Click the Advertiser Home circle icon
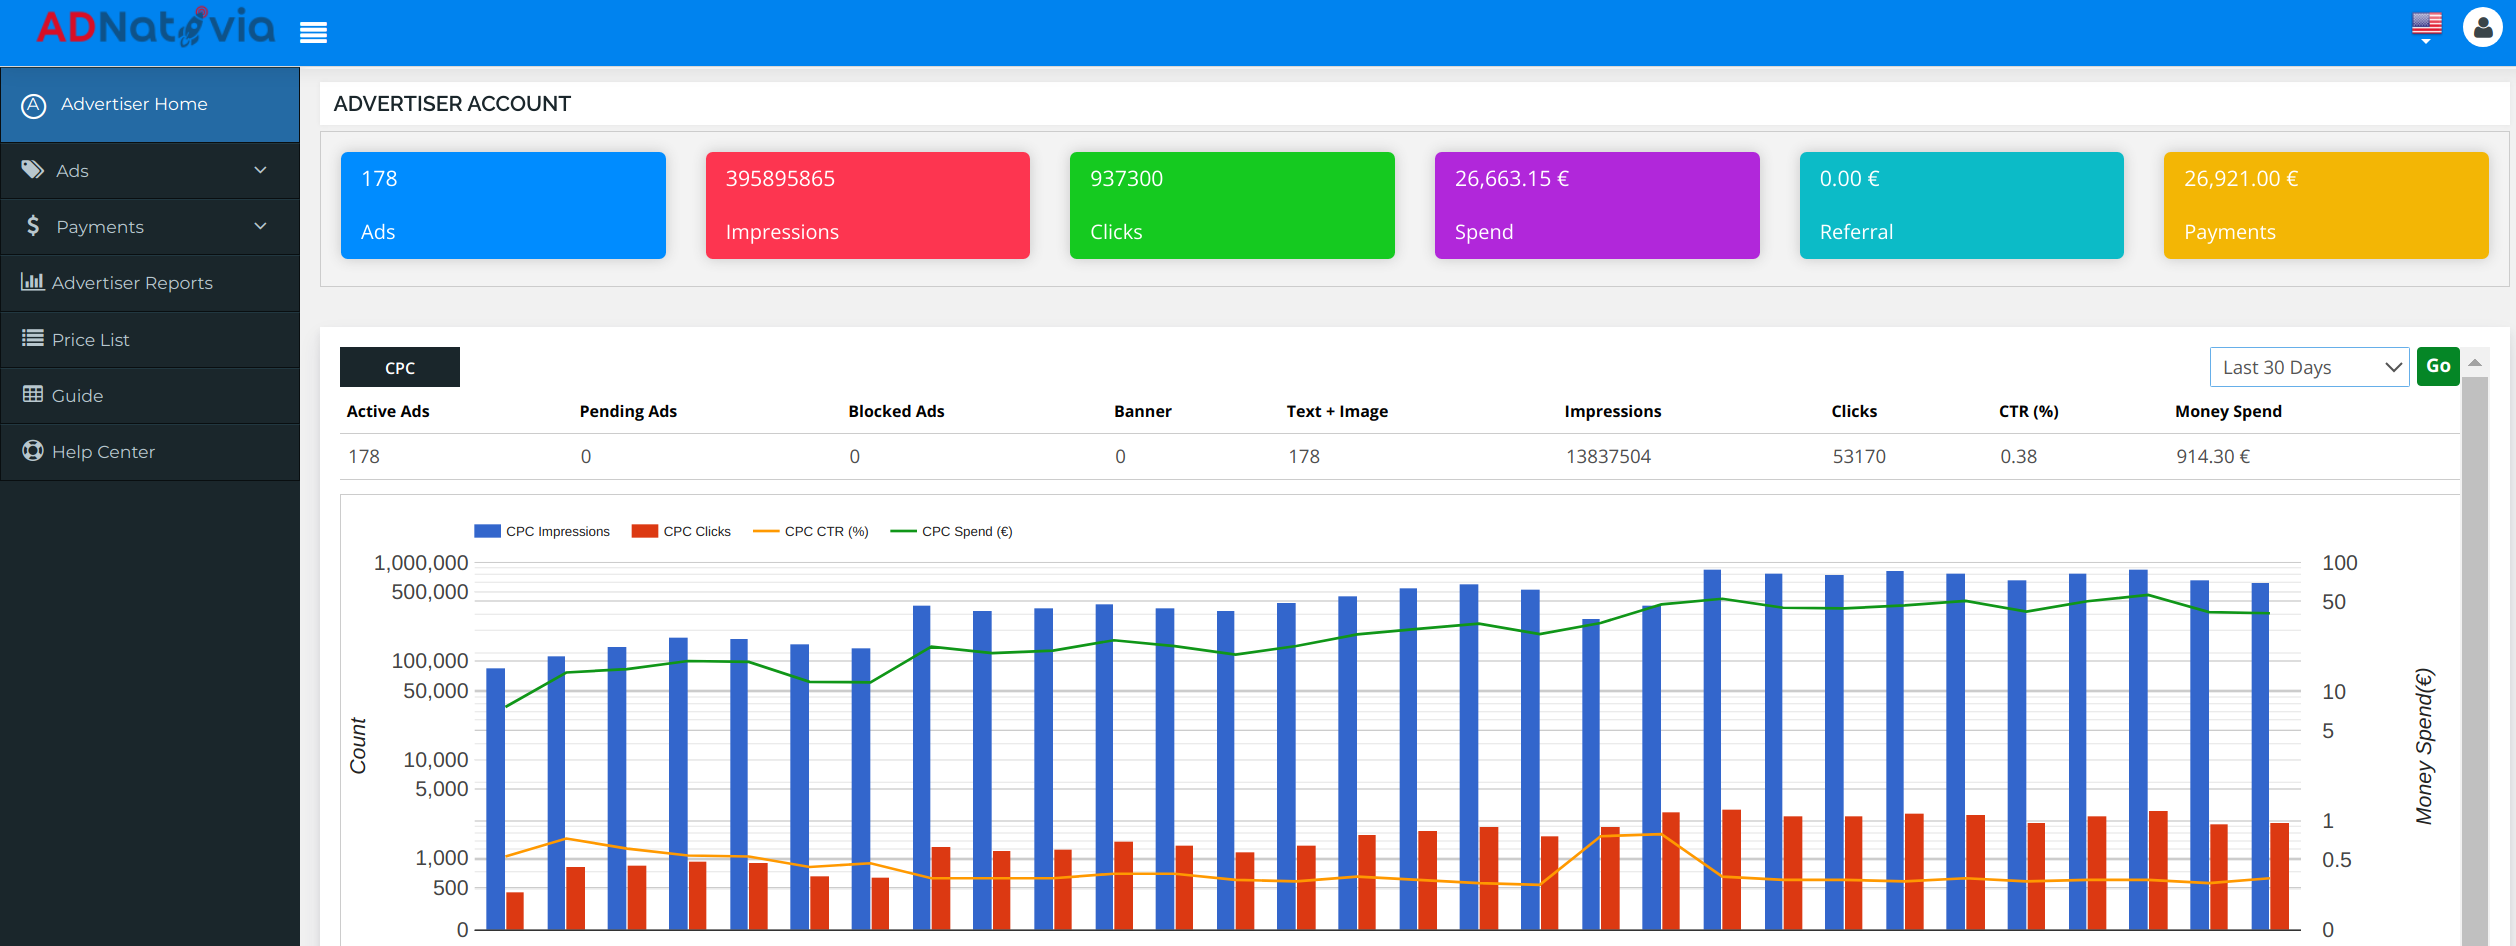2516x946 pixels. (x=34, y=105)
